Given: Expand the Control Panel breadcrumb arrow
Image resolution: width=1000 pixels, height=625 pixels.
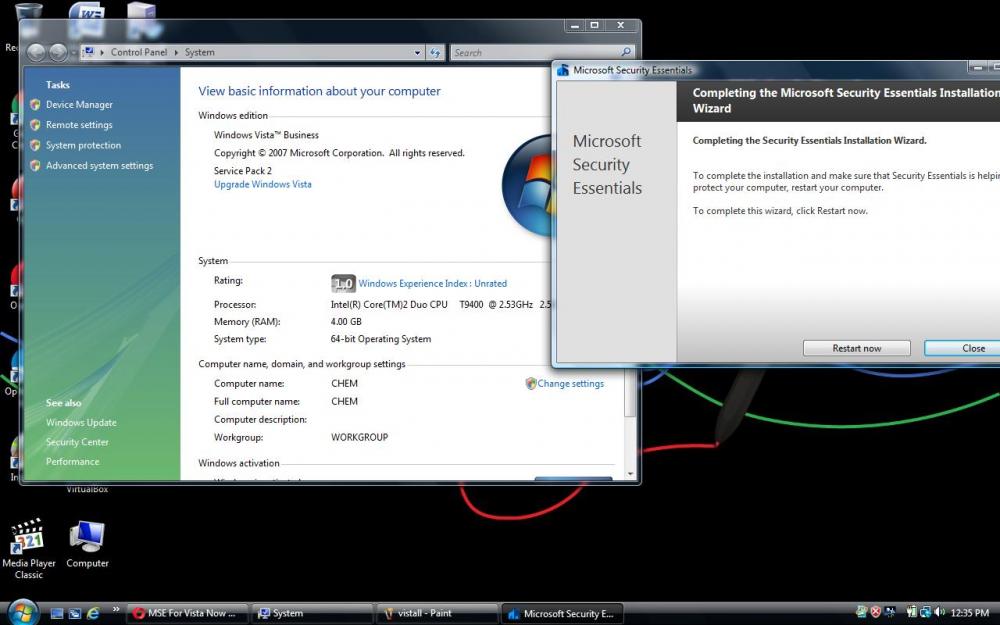Looking at the screenshot, I should coord(177,52).
